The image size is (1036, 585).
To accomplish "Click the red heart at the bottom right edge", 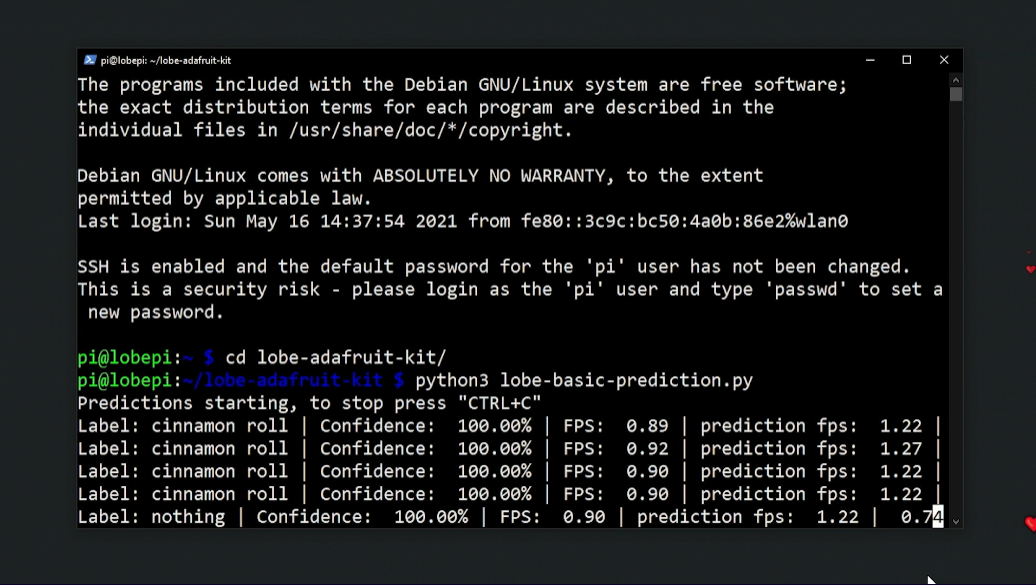I will click(1030, 524).
